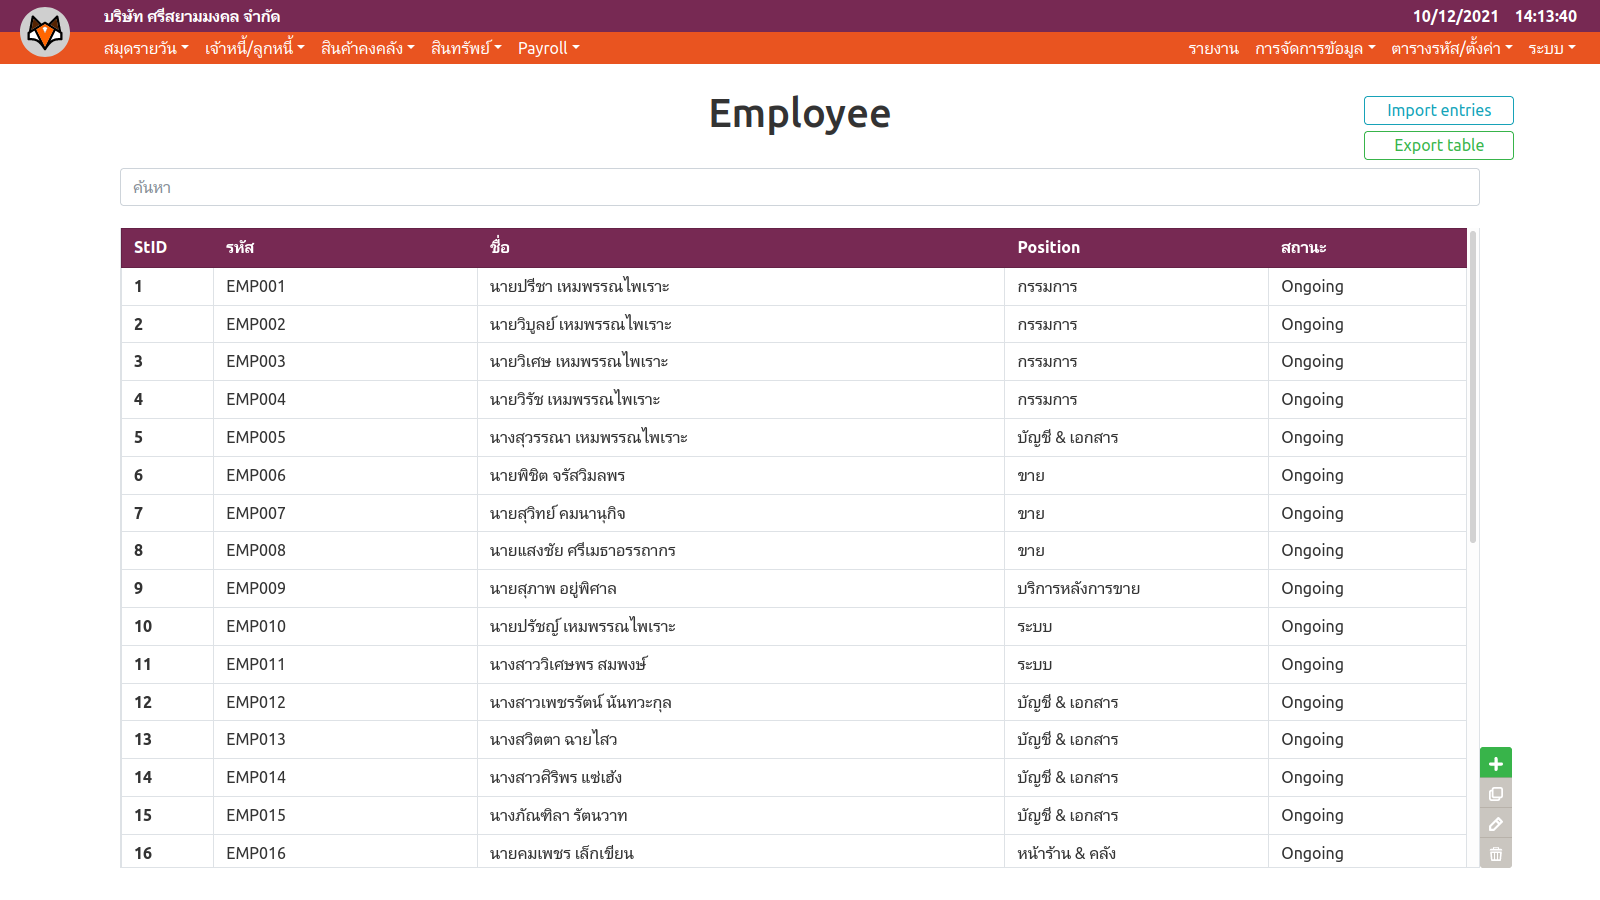The width and height of the screenshot is (1600, 900).
Task: Go to the รายงาน page
Action: coord(1213,48)
